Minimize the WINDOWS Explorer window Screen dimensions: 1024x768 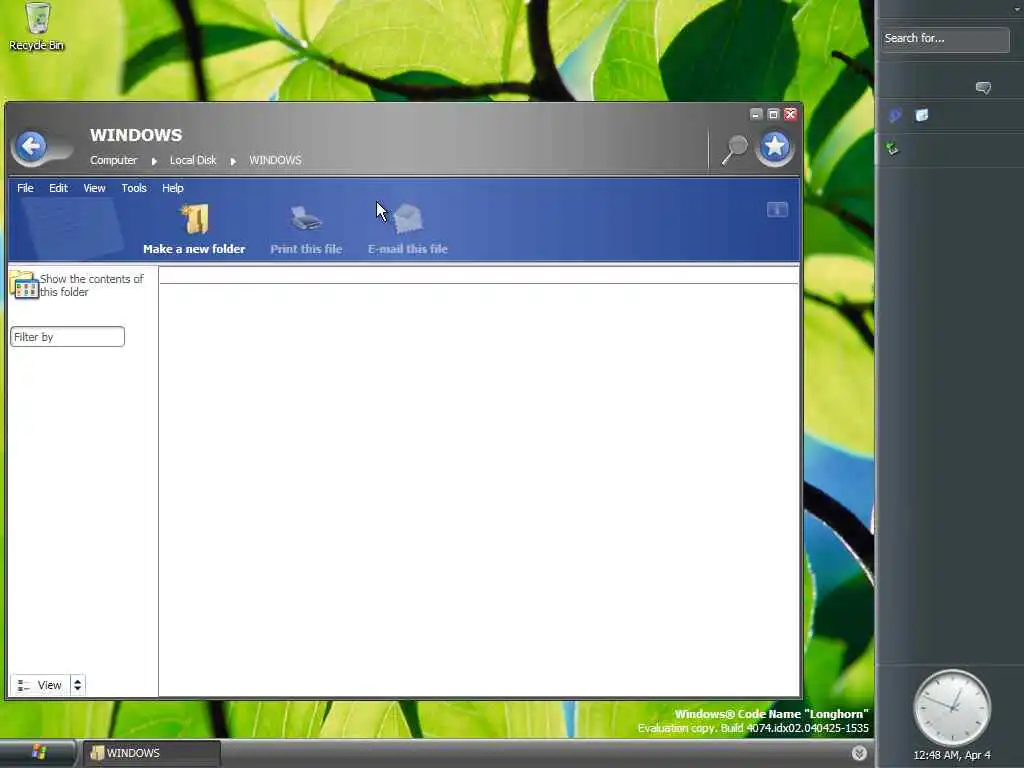click(756, 114)
